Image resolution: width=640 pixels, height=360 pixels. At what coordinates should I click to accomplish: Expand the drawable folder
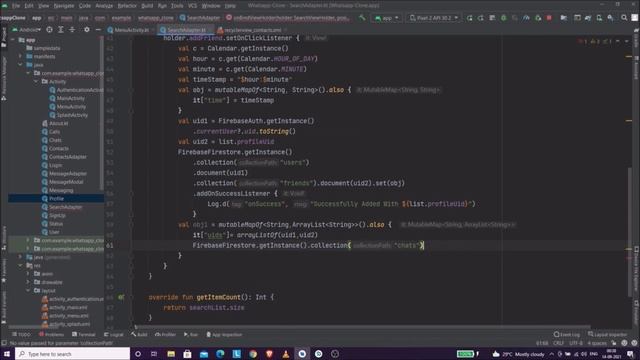pyautogui.click(x=28, y=282)
